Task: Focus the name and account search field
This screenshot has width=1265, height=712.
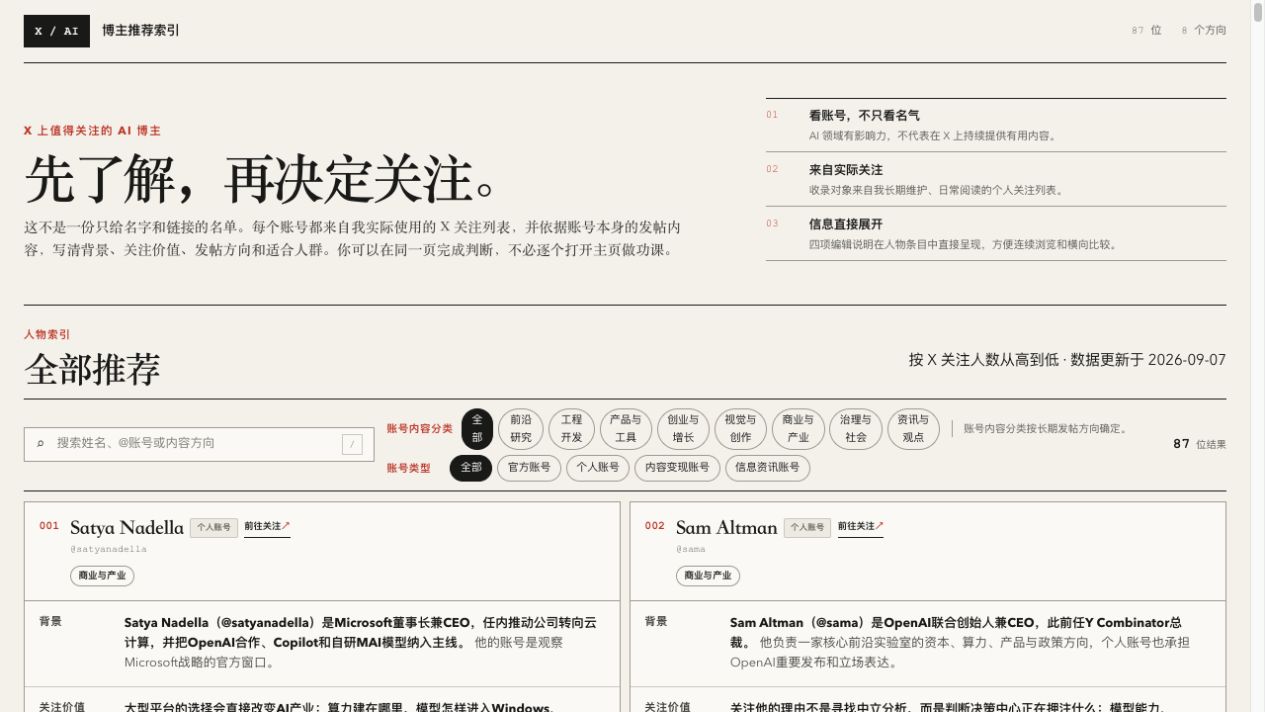Action: [199, 444]
